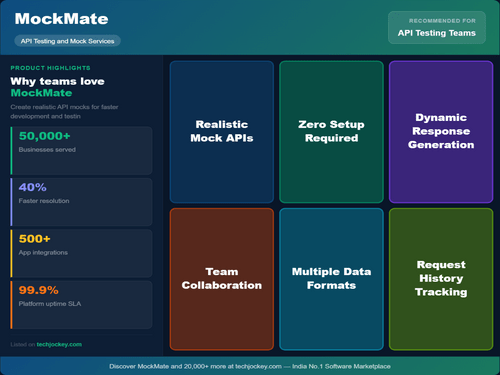Open the 40% Faster resolution stat card

pos(81,202)
